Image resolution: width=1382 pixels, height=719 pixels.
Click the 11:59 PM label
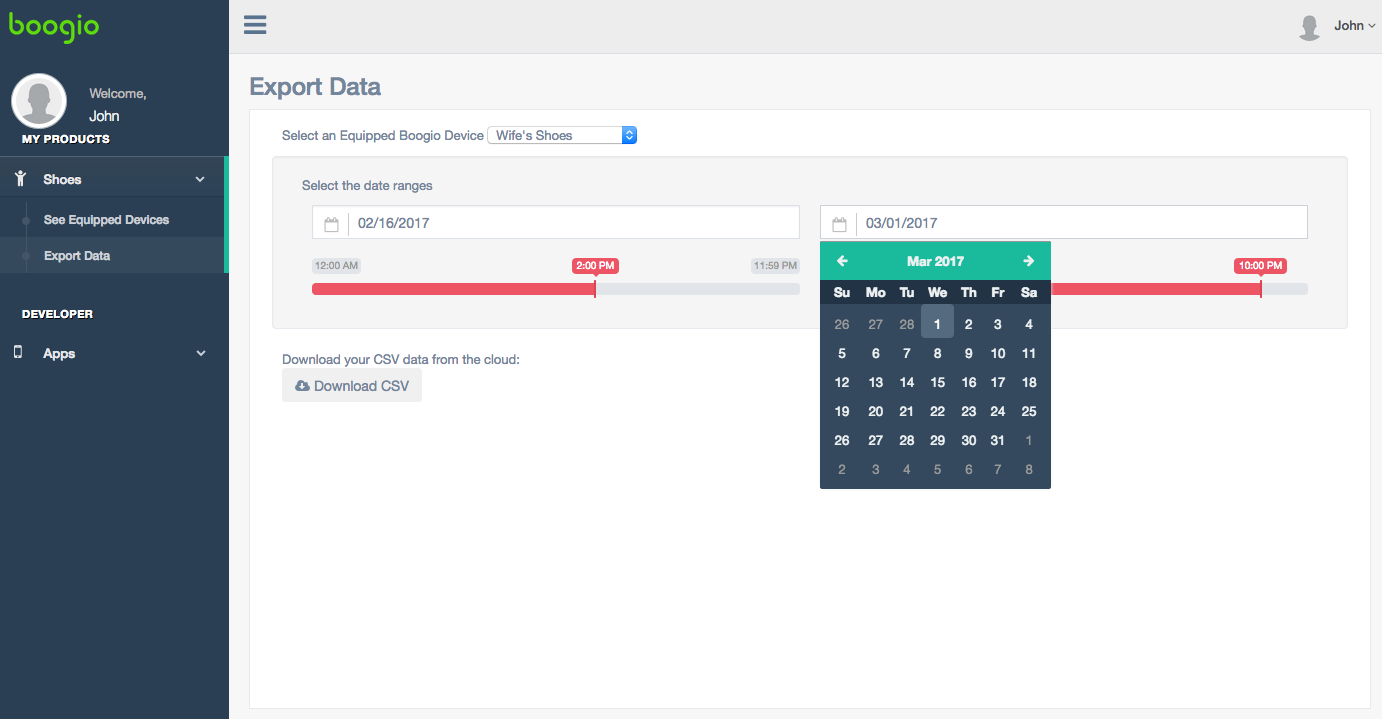click(775, 266)
